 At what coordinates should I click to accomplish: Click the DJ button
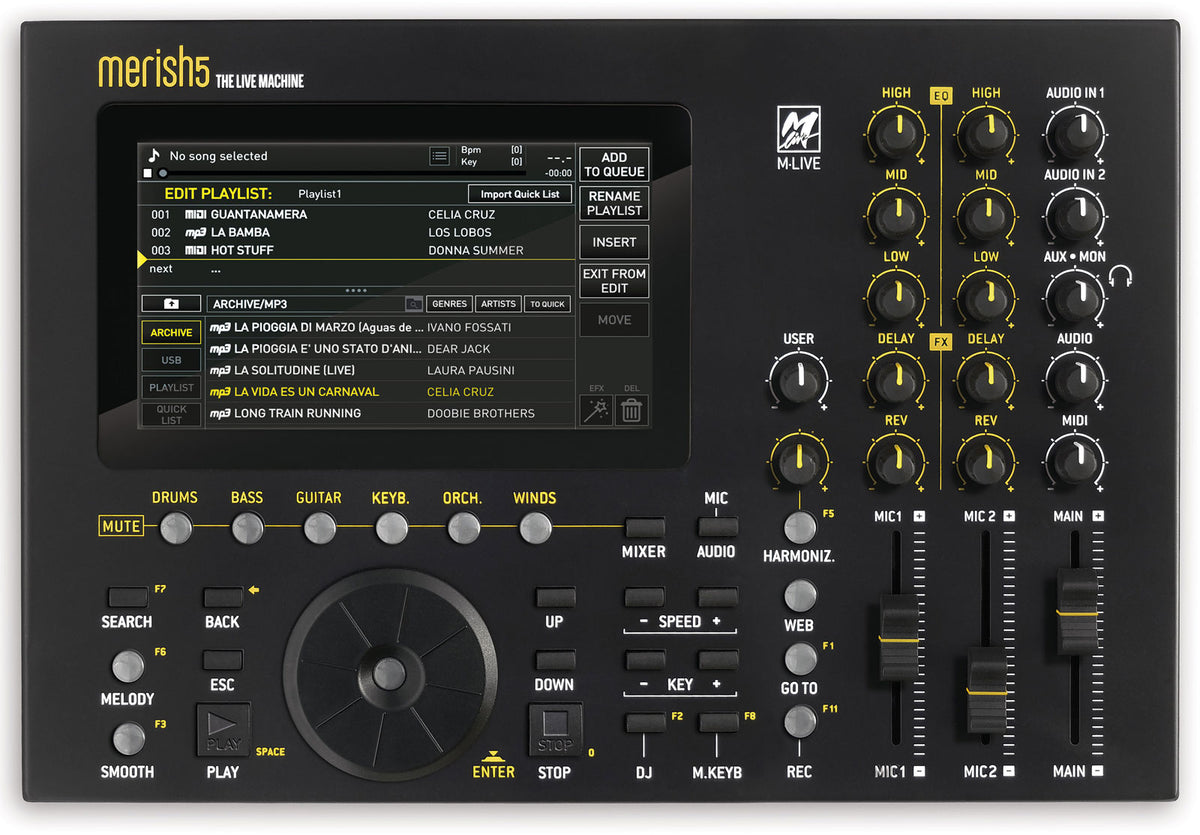pos(644,722)
